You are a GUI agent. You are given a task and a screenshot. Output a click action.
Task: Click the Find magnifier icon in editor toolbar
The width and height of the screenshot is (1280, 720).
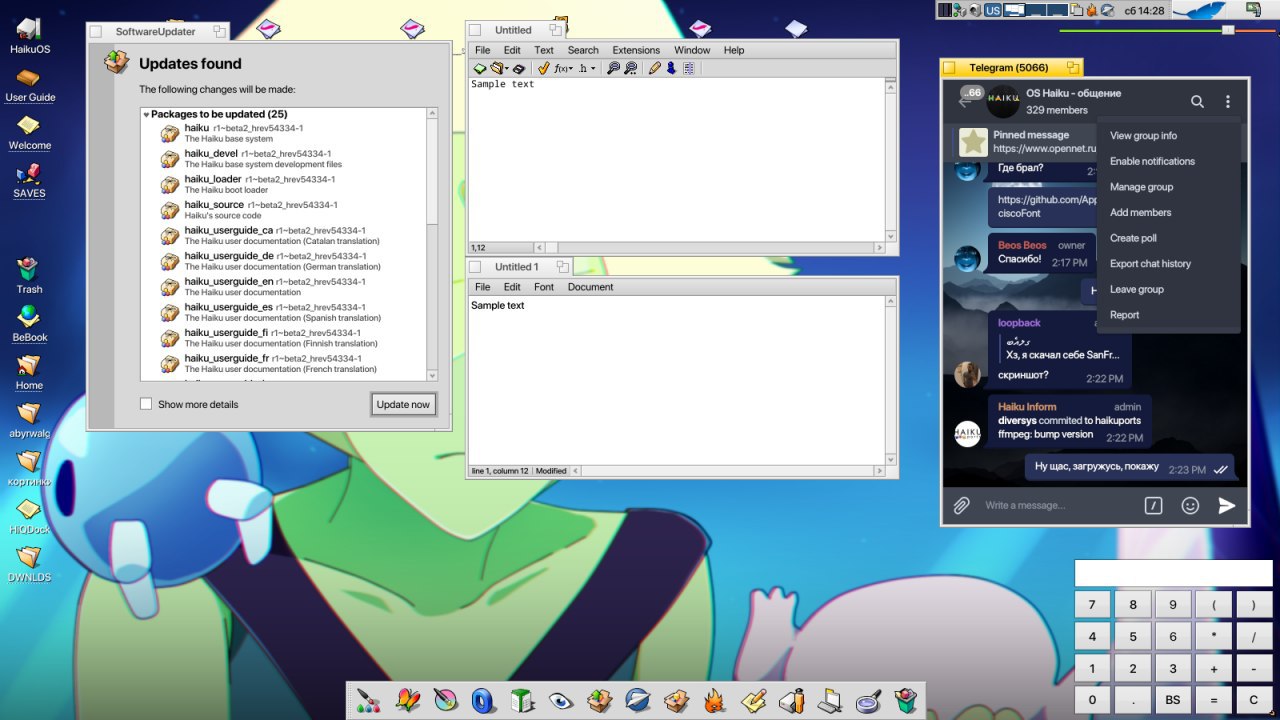[614, 69]
